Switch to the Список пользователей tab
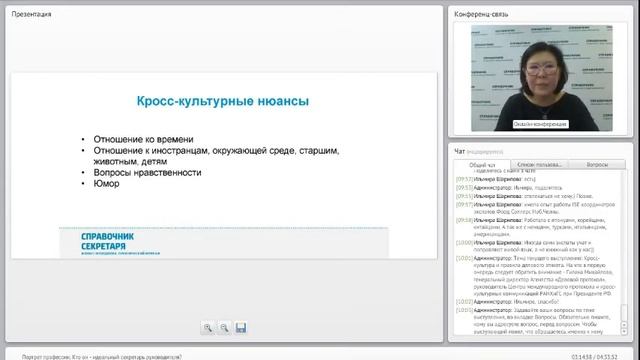Image resolution: width=640 pixels, height=360 pixels. point(539,164)
